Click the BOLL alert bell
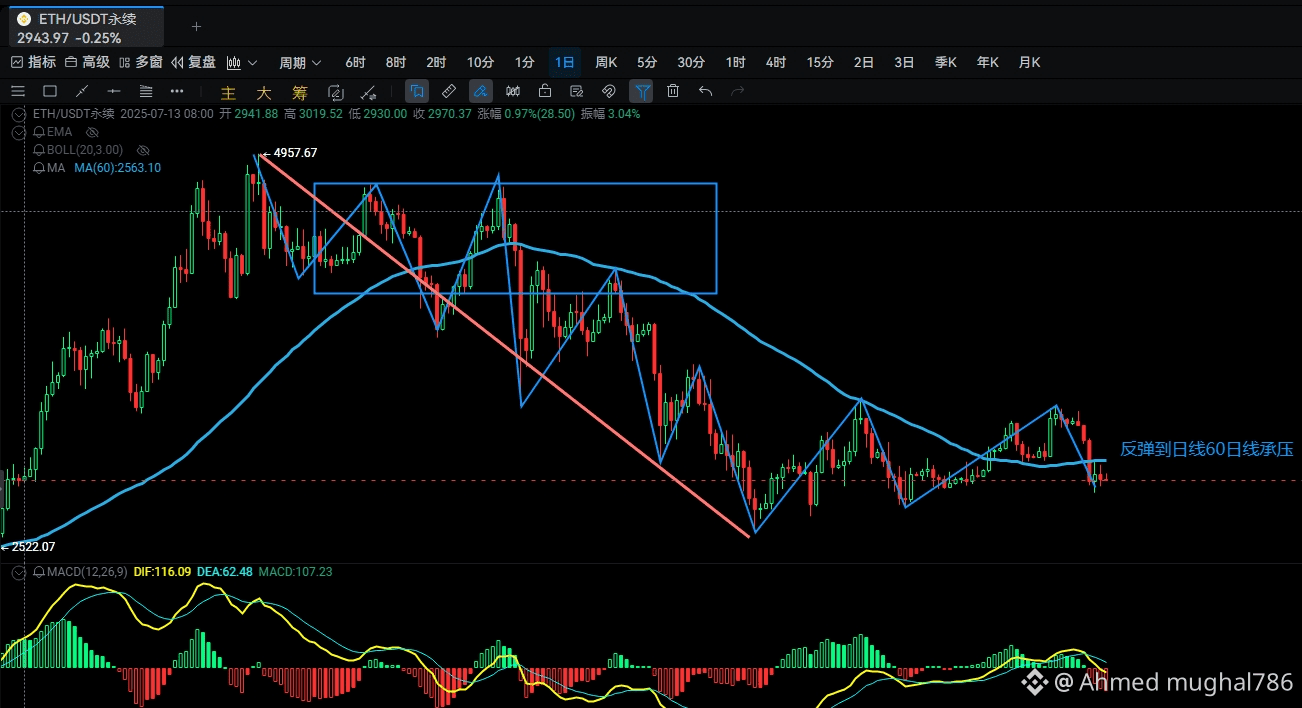The height and width of the screenshot is (708, 1302). coord(39,150)
